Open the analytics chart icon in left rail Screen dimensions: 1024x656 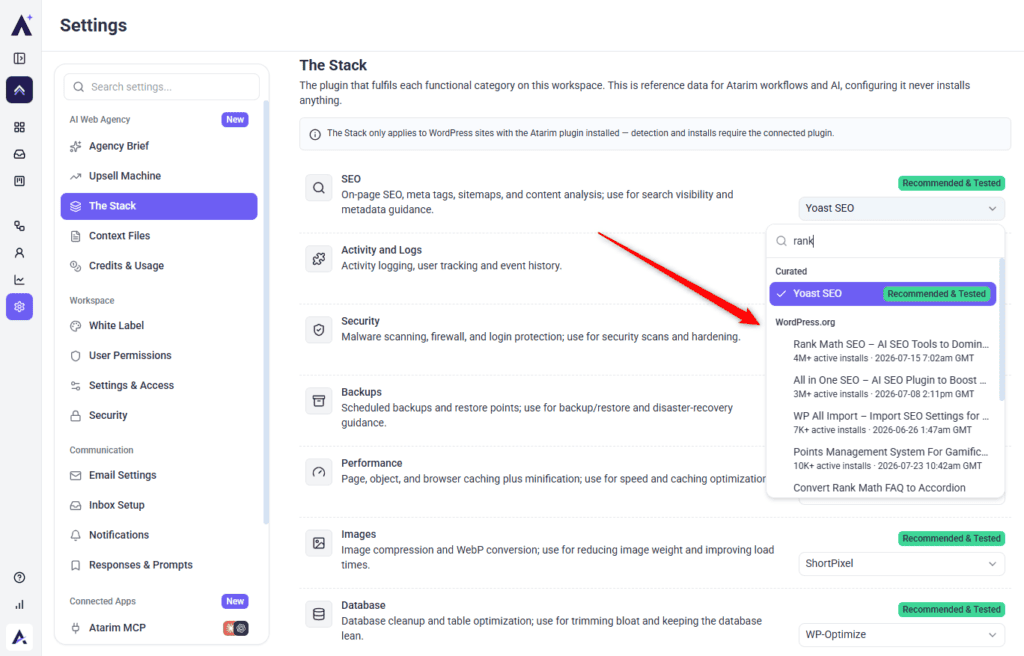(20, 280)
